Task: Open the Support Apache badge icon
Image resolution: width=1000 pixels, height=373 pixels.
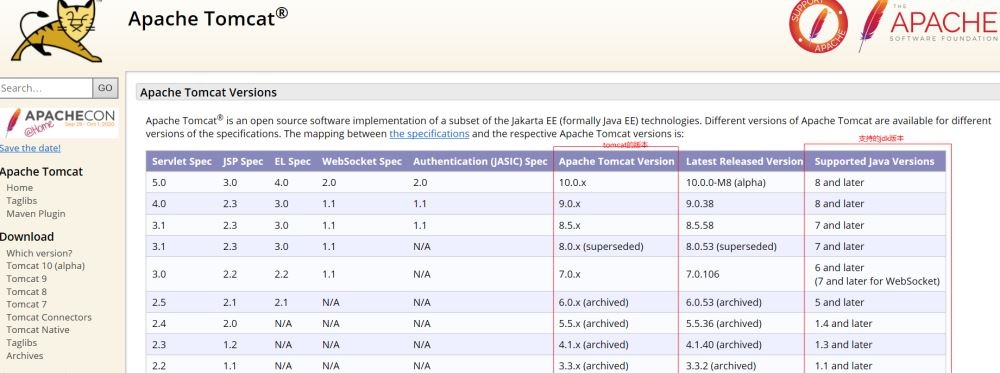Action: click(818, 25)
